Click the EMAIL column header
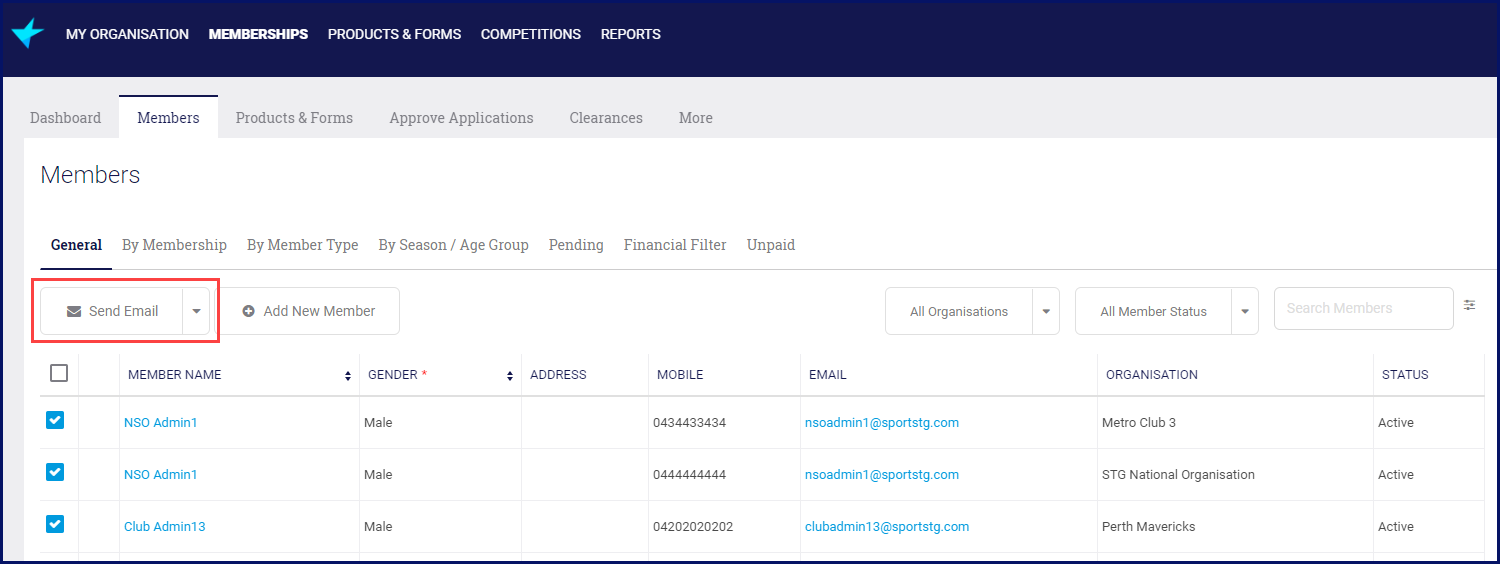Screen dimensions: 1500x564 click(828, 375)
